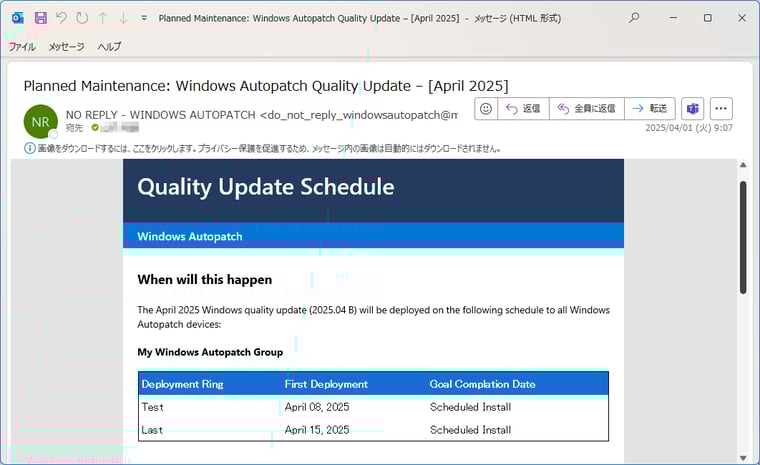This screenshot has height=465, width=760.
Task: Go to next item with down arrow
Action: point(123,18)
